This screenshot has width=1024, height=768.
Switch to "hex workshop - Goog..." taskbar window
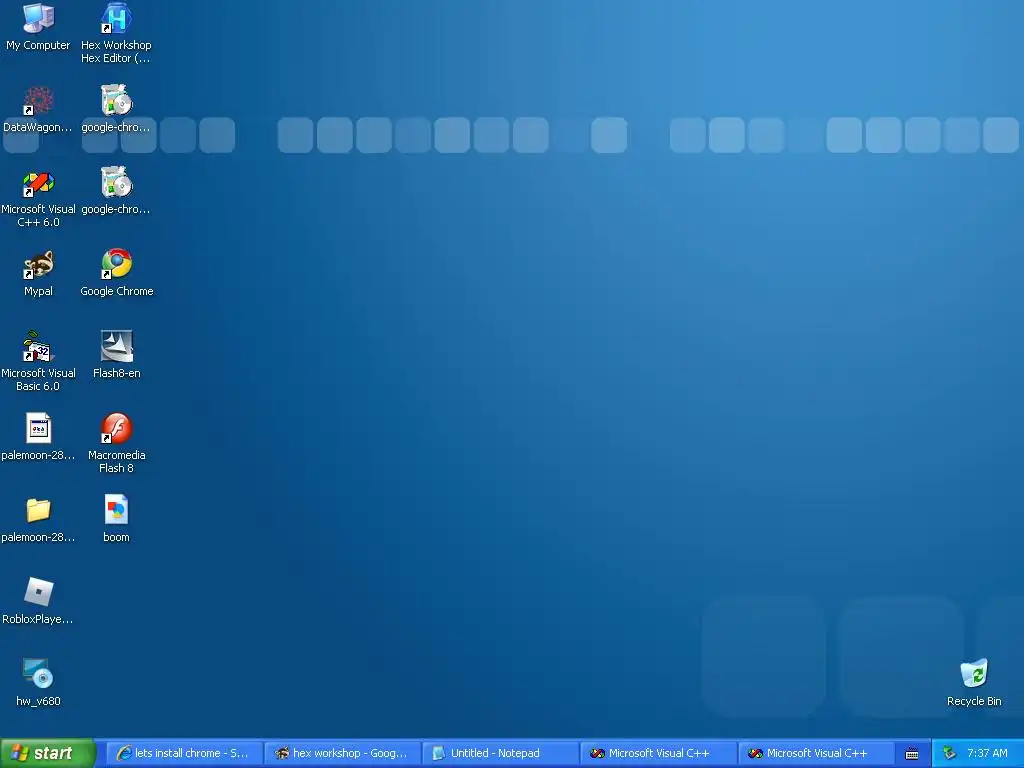click(342, 753)
